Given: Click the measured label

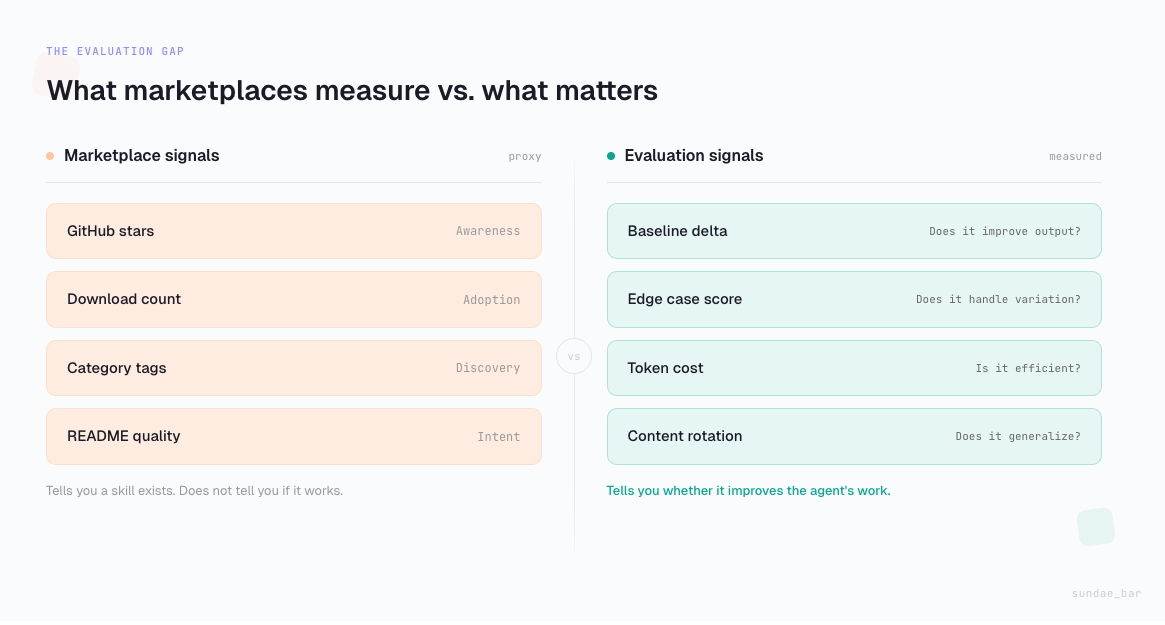Looking at the screenshot, I should coord(1075,157).
